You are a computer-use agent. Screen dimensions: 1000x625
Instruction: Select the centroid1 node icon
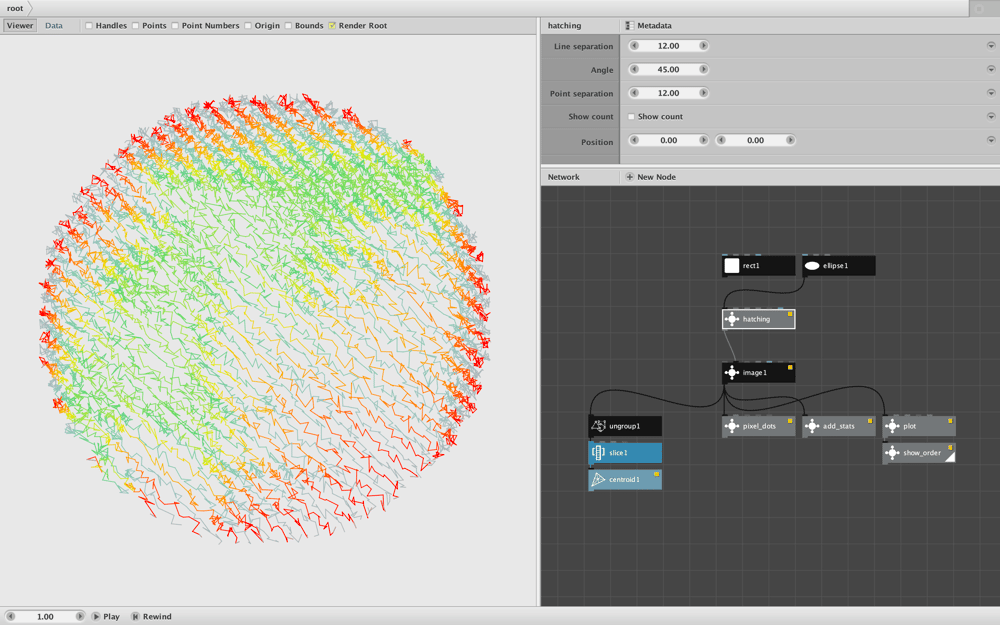pyautogui.click(x=598, y=480)
